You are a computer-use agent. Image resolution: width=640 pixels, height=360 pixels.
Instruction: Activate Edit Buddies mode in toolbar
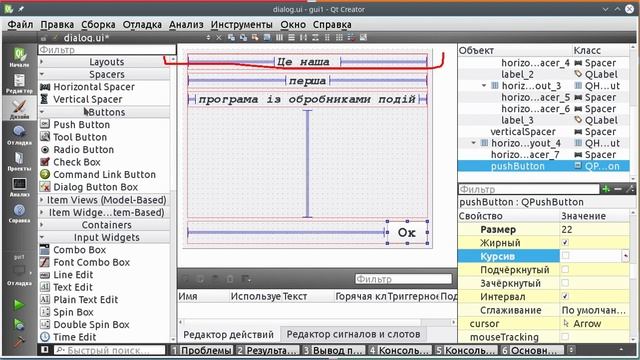pos(255,38)
